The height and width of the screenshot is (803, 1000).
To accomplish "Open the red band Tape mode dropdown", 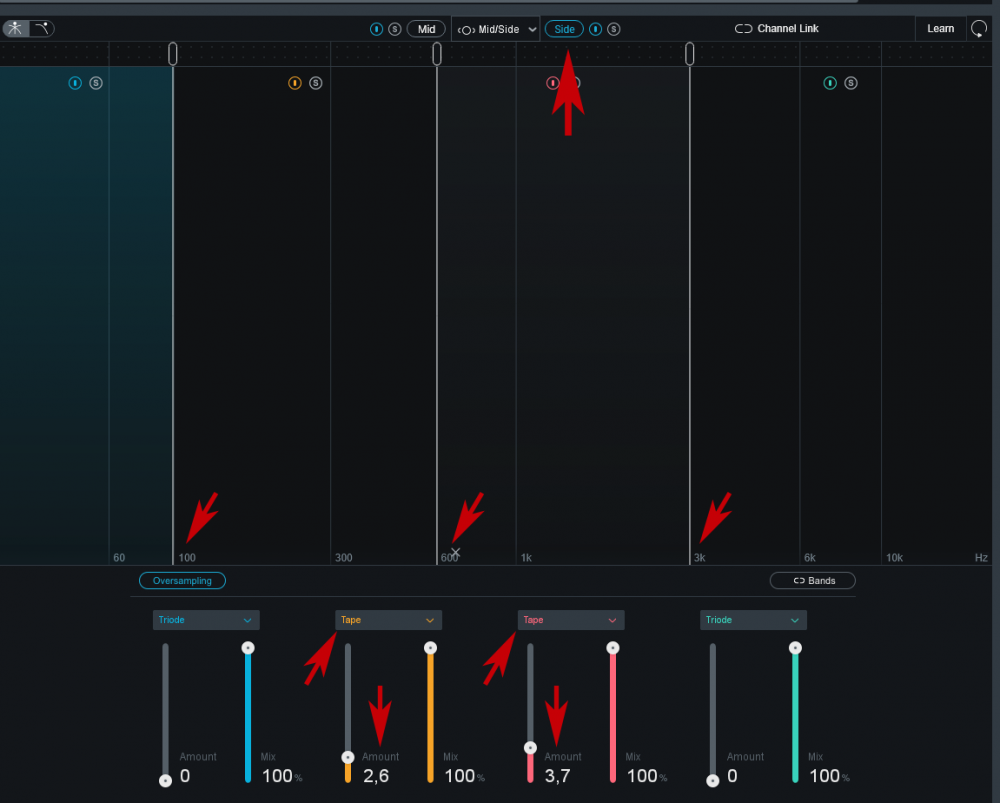I will pyautogui.click(x=571, y=620).
